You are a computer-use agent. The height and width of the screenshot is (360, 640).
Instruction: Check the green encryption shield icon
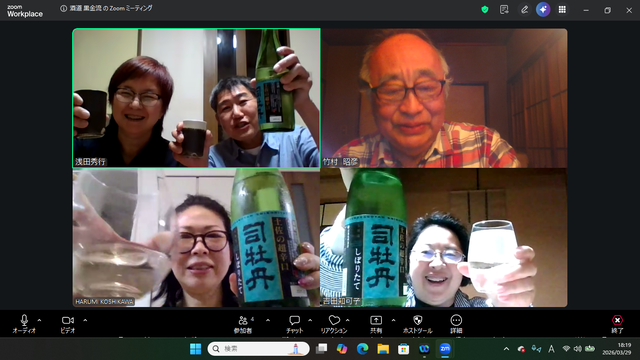click(x=484, y=9)
